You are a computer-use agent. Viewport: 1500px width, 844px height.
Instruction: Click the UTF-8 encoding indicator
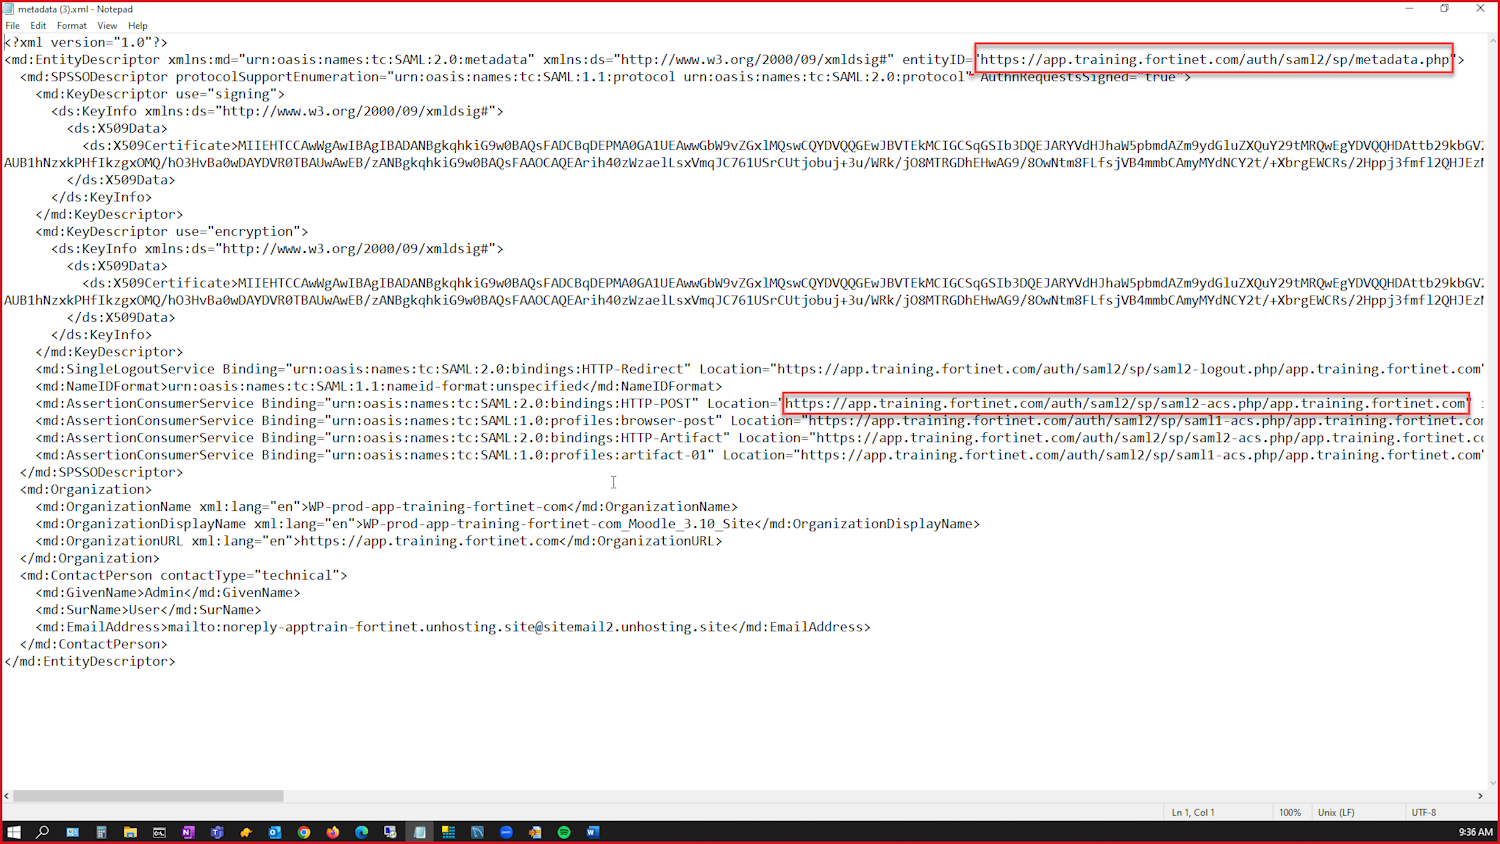[x=1427, y=812]
